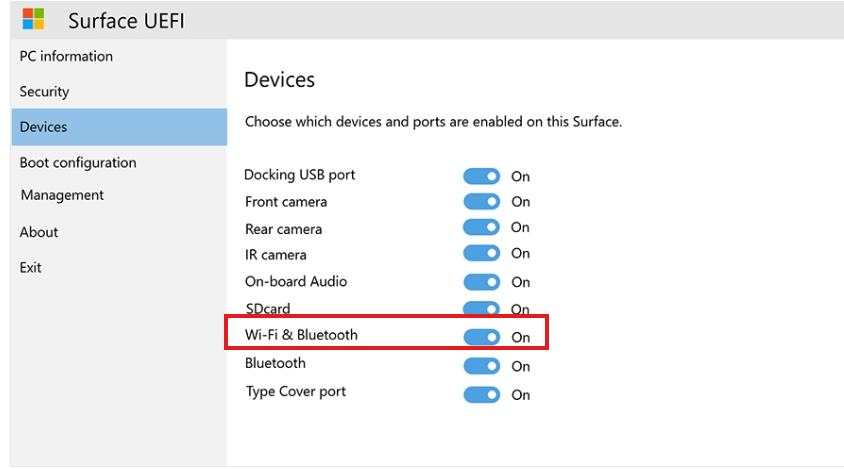
Task: Click Exit in the sidebar
Action: pos(31,267)
